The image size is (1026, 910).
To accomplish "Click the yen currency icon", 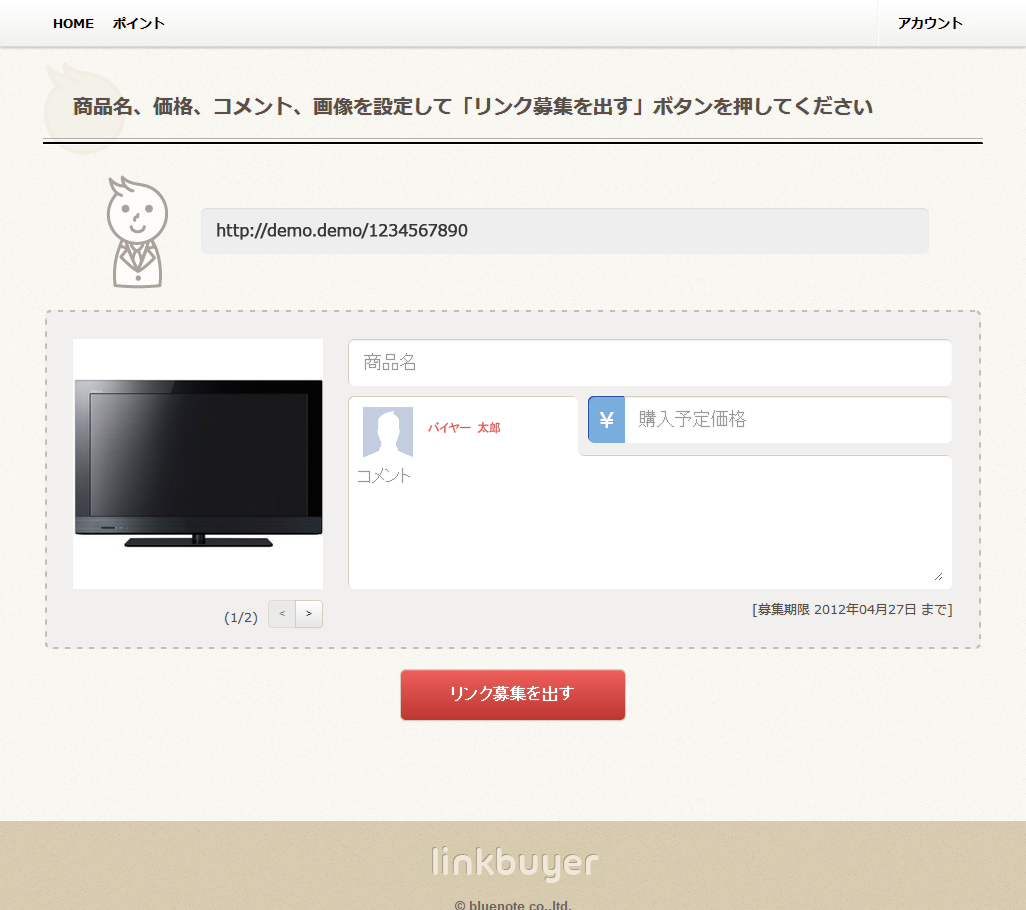I will click(x=606, y=420).
